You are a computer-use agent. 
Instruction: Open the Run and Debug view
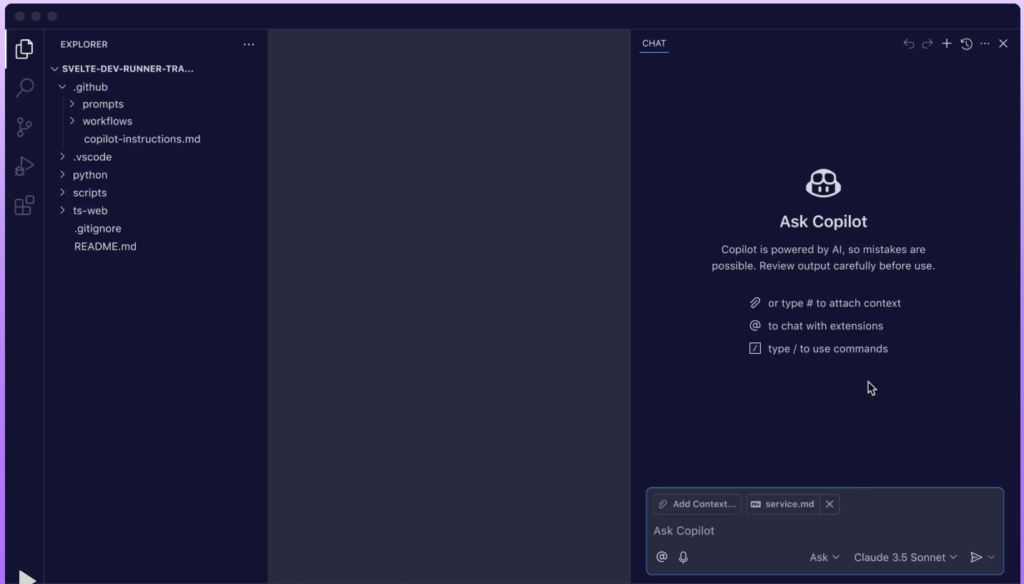[x=24, y=167]
